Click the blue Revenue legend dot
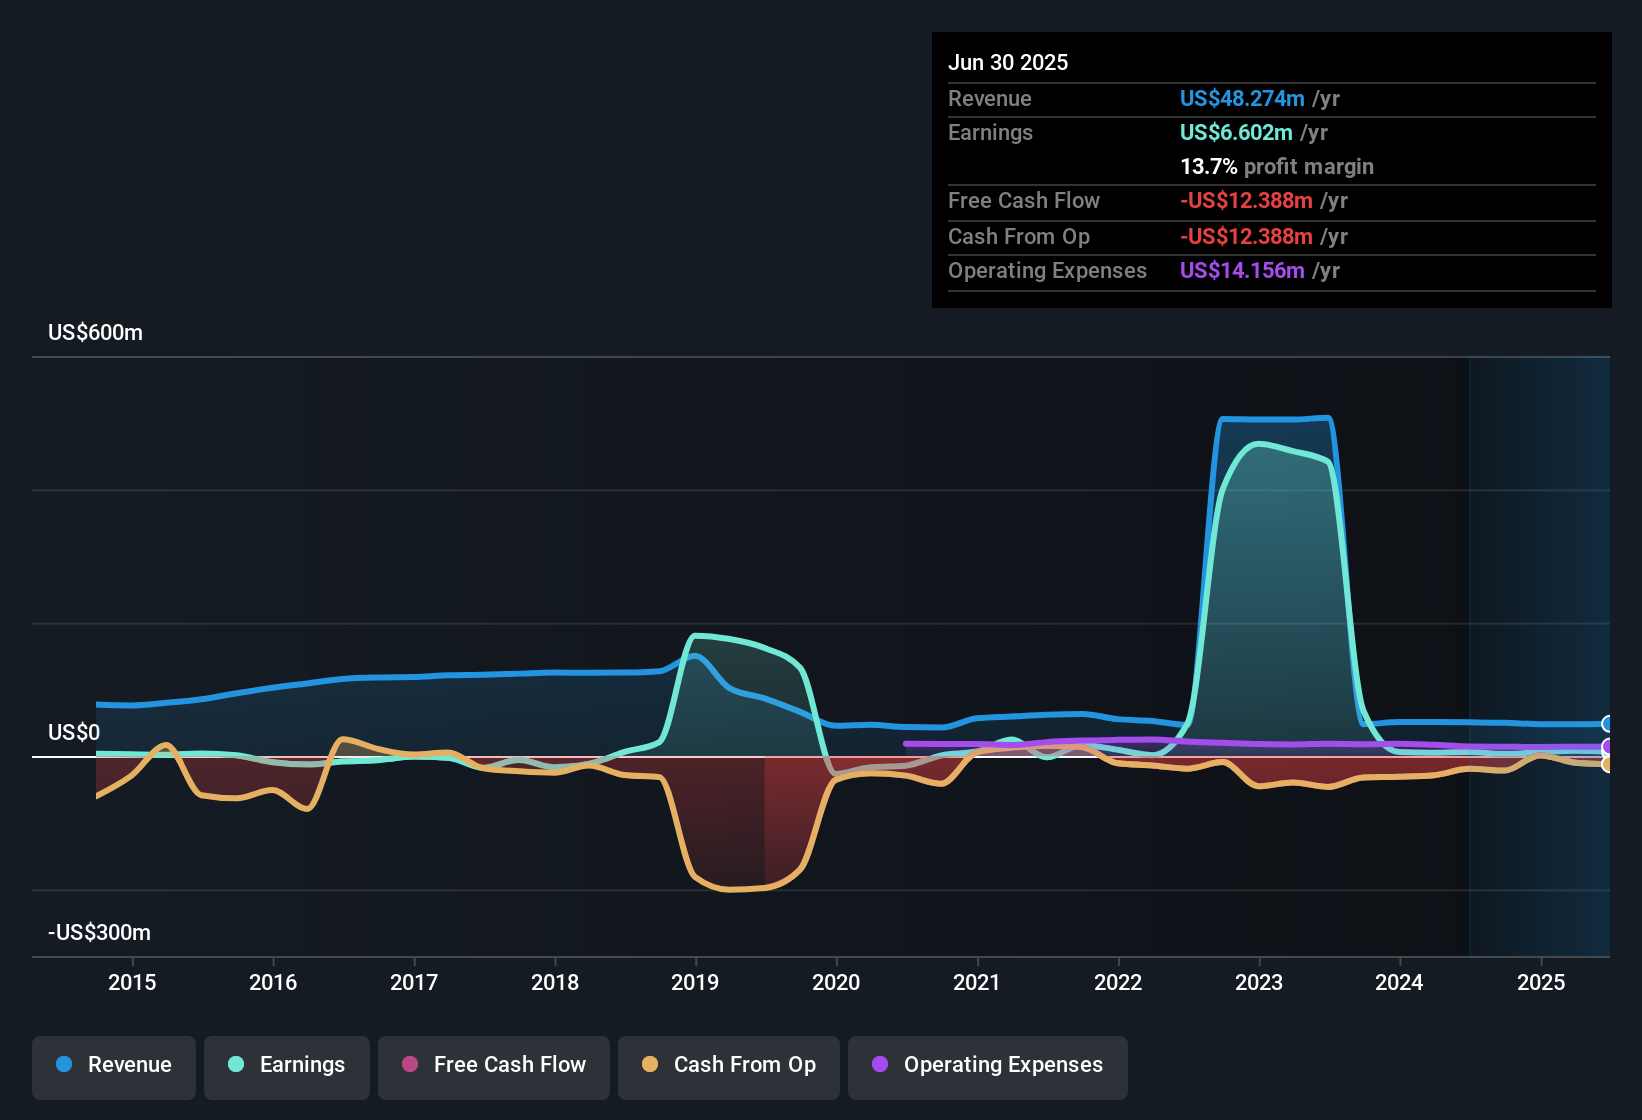The width and height of the screenshot is (1642, 1120). click(64, 1065)
